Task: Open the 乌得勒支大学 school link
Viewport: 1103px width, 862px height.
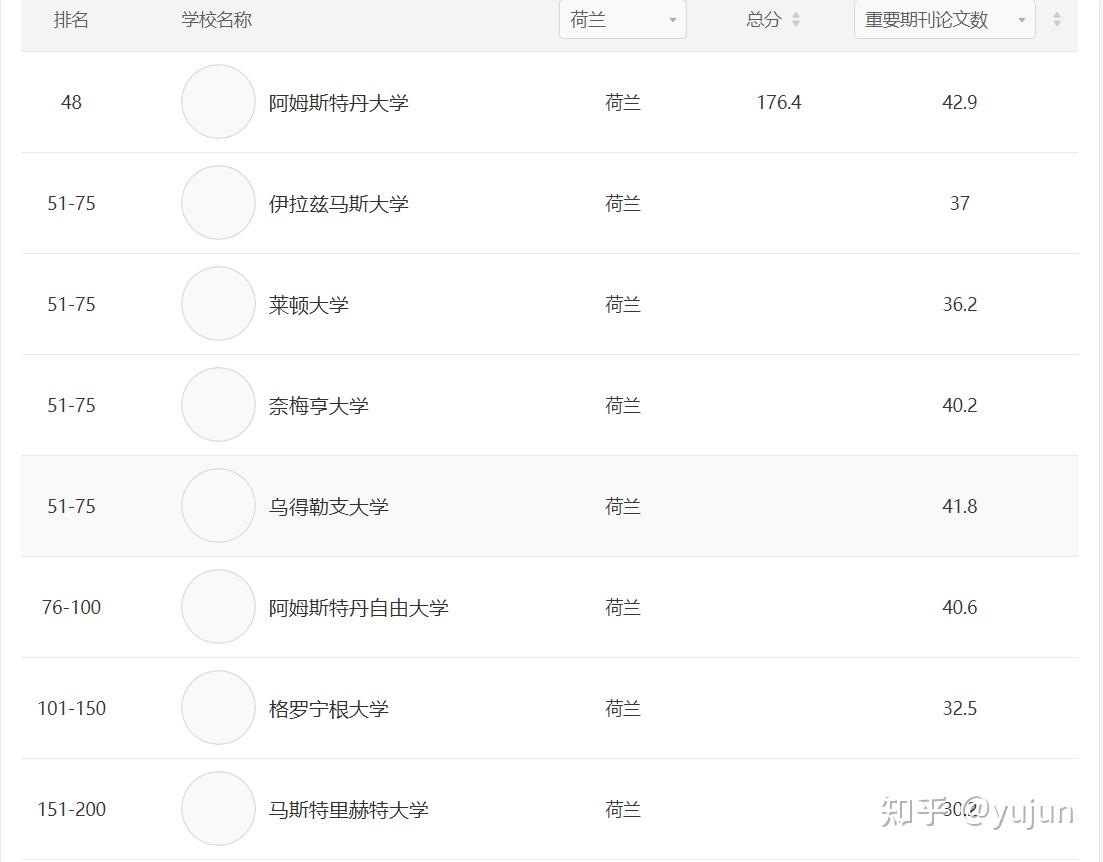Action: (328, 507)
